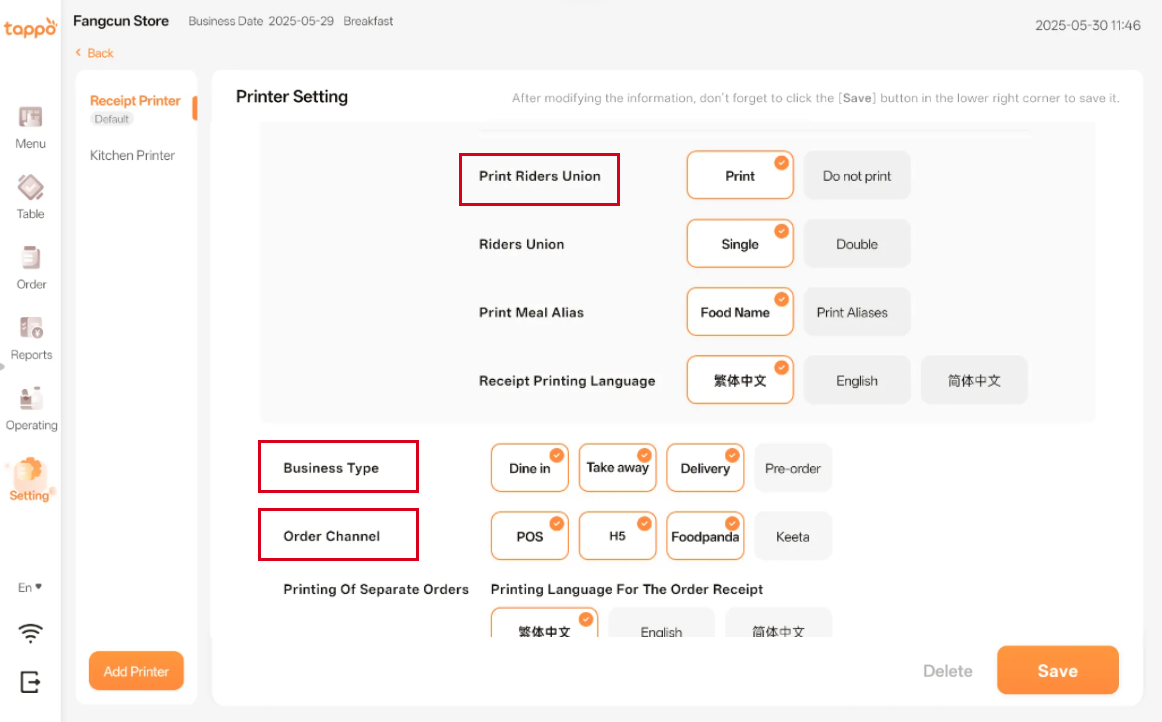
Task: Open the Operating icon in sidebar
Action: coord(31,398)
